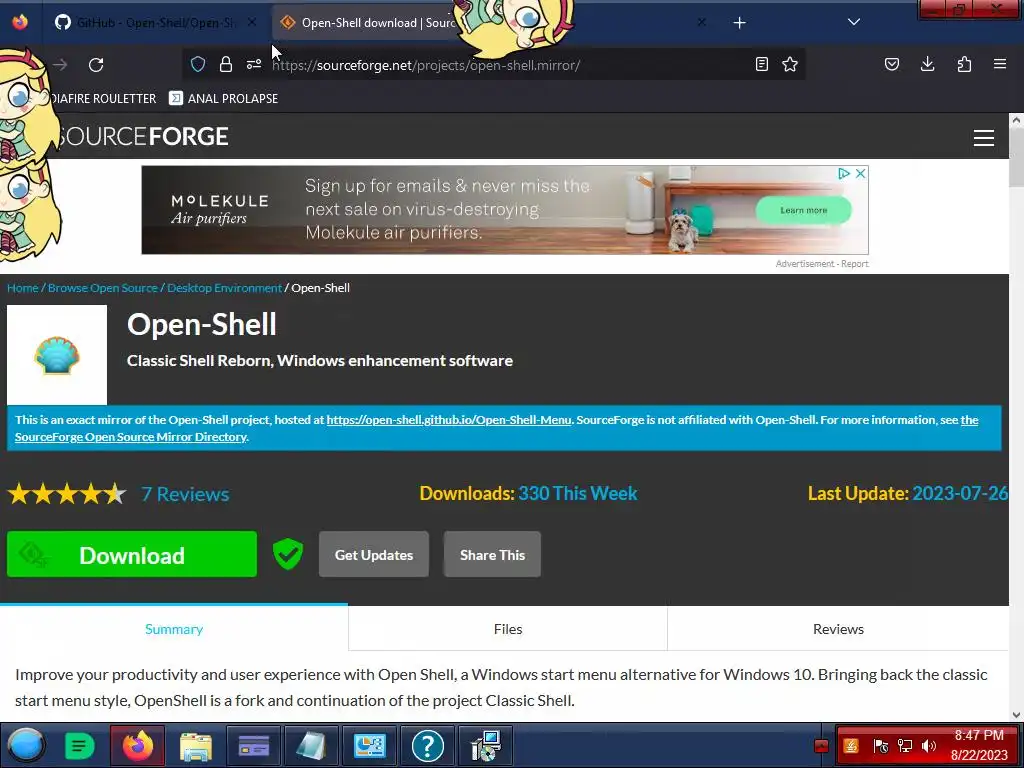Open Browse Open Source breadcrumb
Screen dimensions: 1024x768
click(x=103, y=288)
